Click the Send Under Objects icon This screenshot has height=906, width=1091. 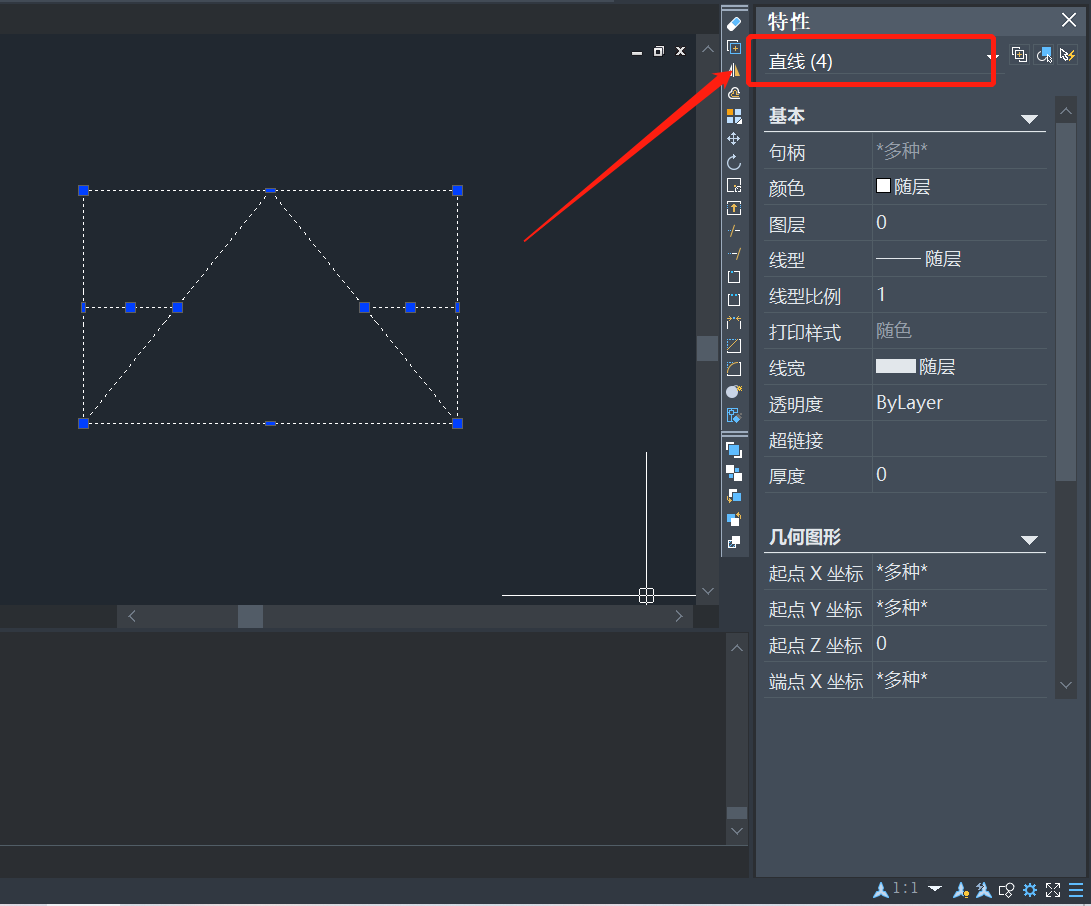point(734,519)
